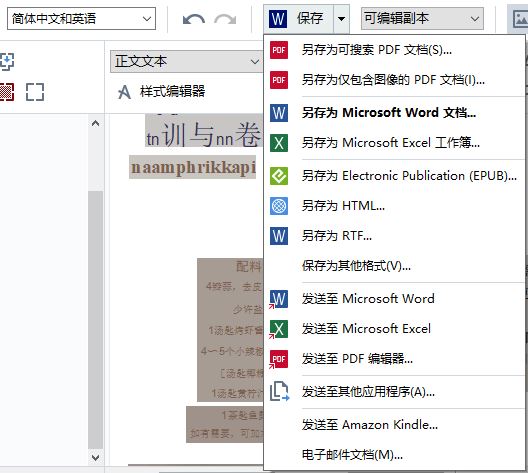This screenshot has width=528, height=473.
Task: Click the Excel icon beside 另存为 Microsoft Excel 工作簿
Action: tap(279, 143)
